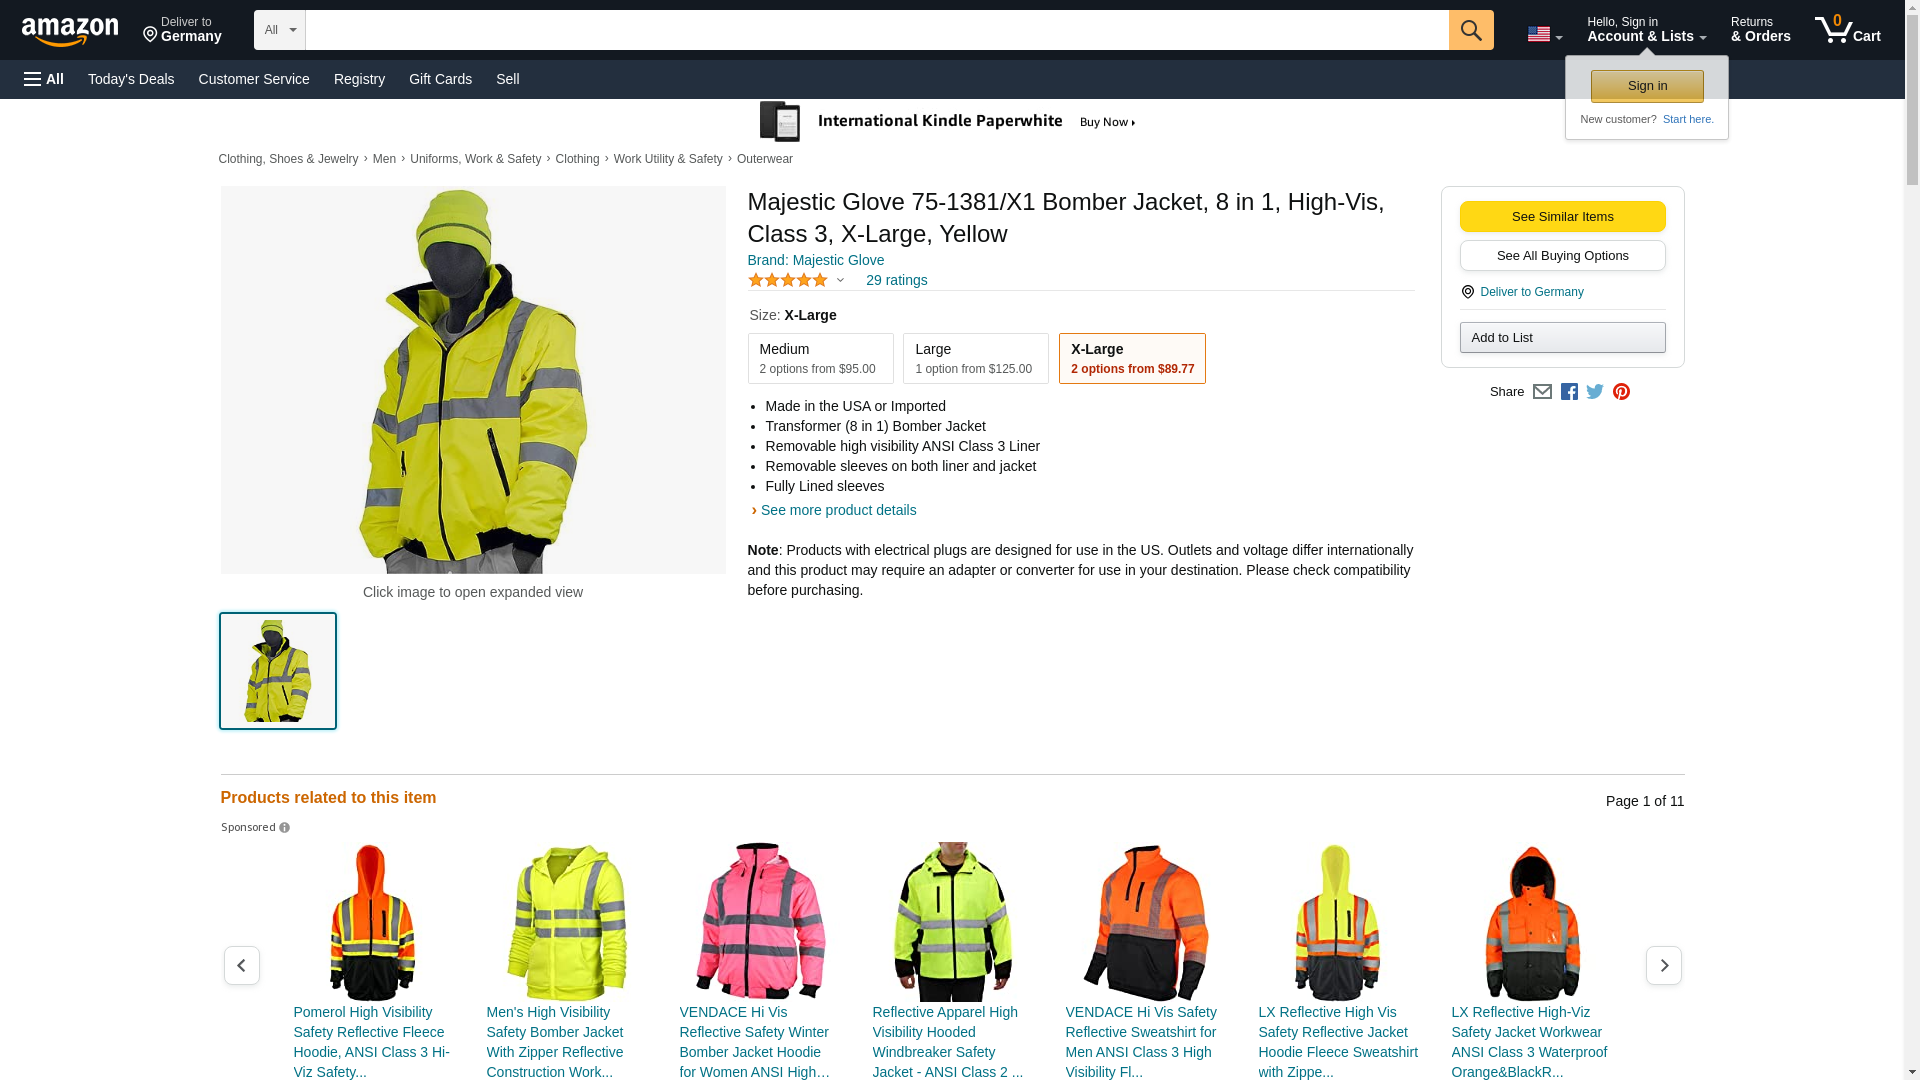The width and height of the screenshot is (1920, 1080).
Task: Open Customer Service nav item
Action: (254, 79)
